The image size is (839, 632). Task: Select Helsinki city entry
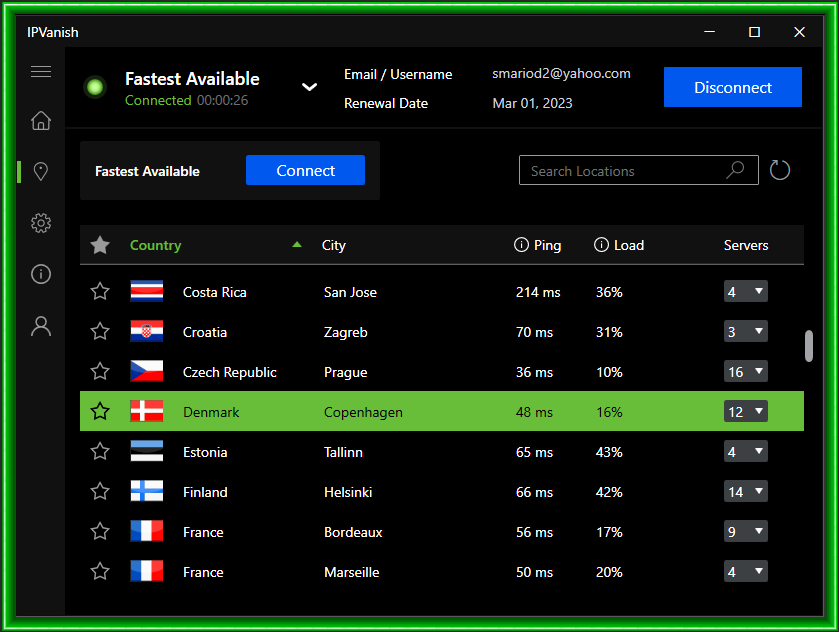pos(348,492)
